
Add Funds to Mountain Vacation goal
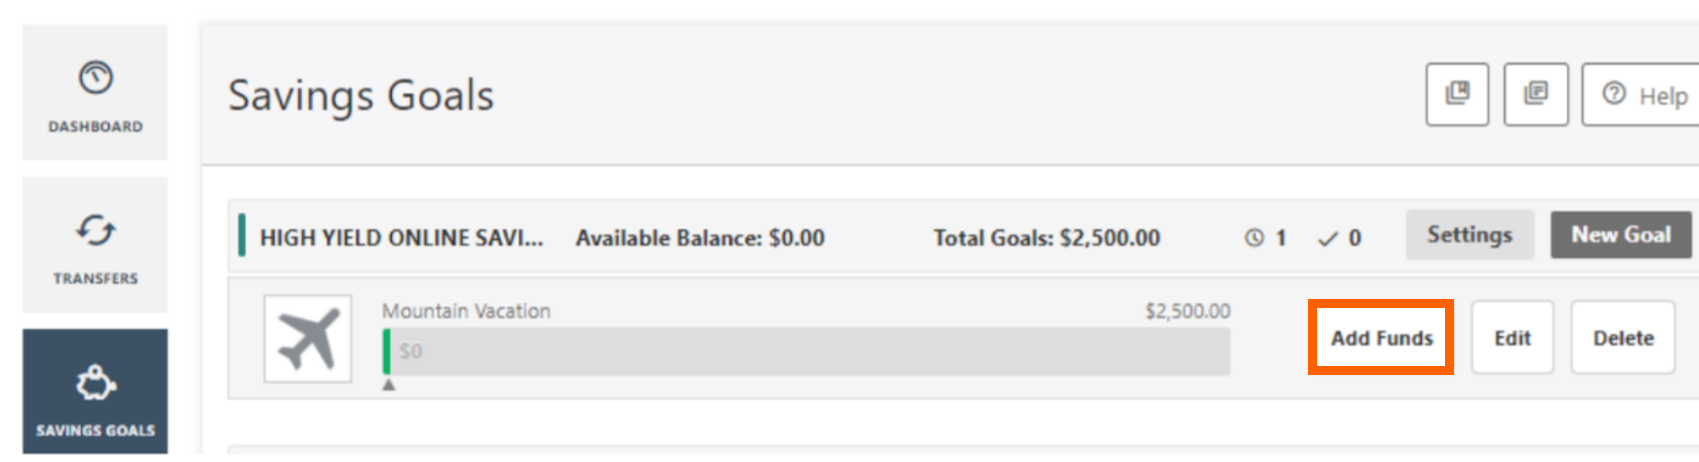click(x=1381, y=338)
